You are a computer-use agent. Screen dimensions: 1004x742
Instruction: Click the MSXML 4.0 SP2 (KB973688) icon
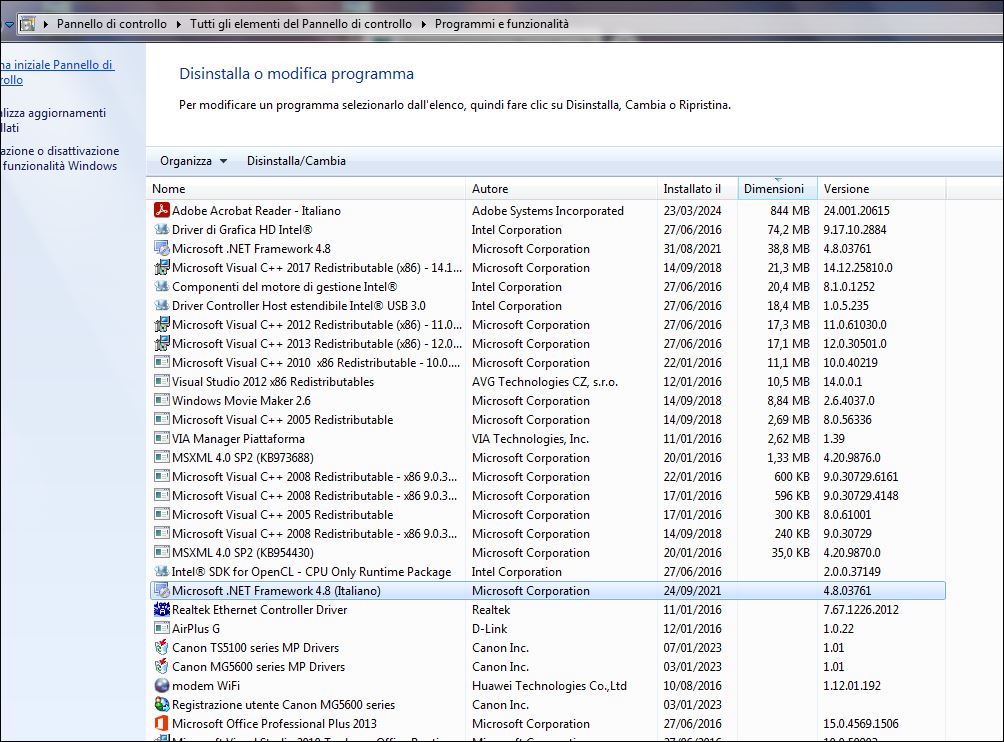[x=161, y=457]
